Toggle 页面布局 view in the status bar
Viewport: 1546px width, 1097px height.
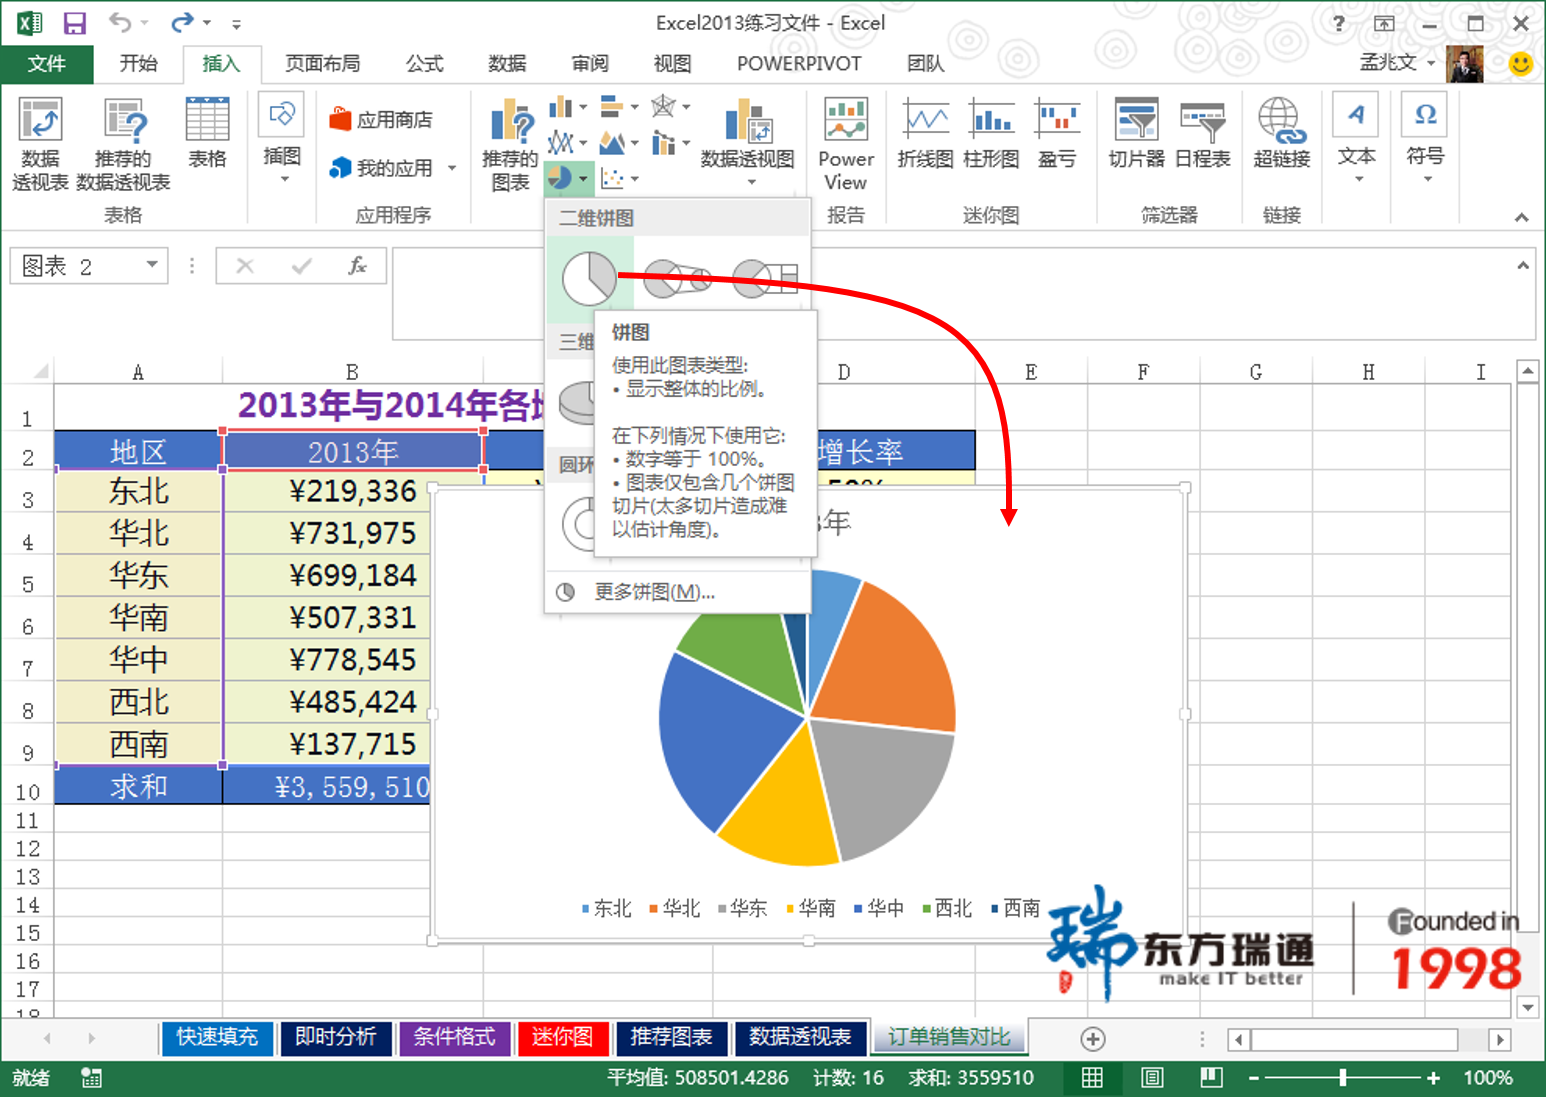pos(1151,1078)
